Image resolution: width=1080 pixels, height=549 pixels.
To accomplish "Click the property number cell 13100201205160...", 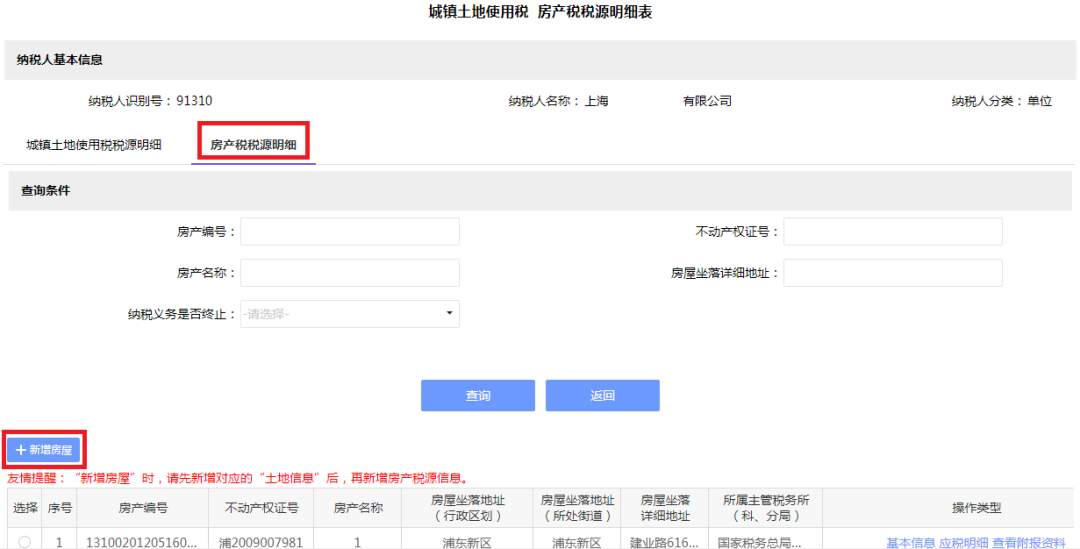I will tap(143, 542).
